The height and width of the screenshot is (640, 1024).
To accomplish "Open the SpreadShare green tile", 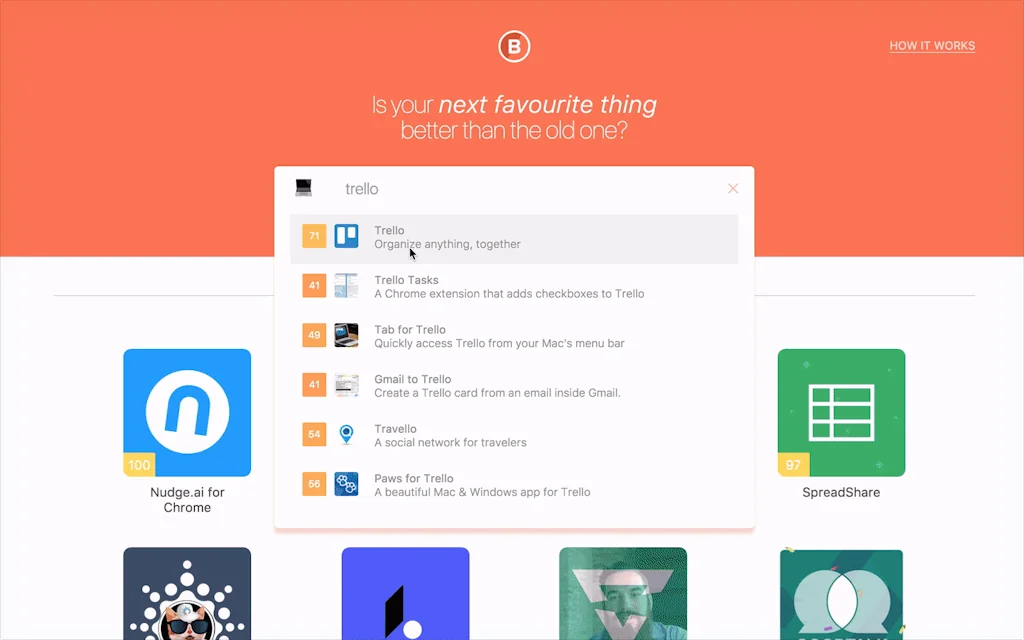I will pos(841,413).
